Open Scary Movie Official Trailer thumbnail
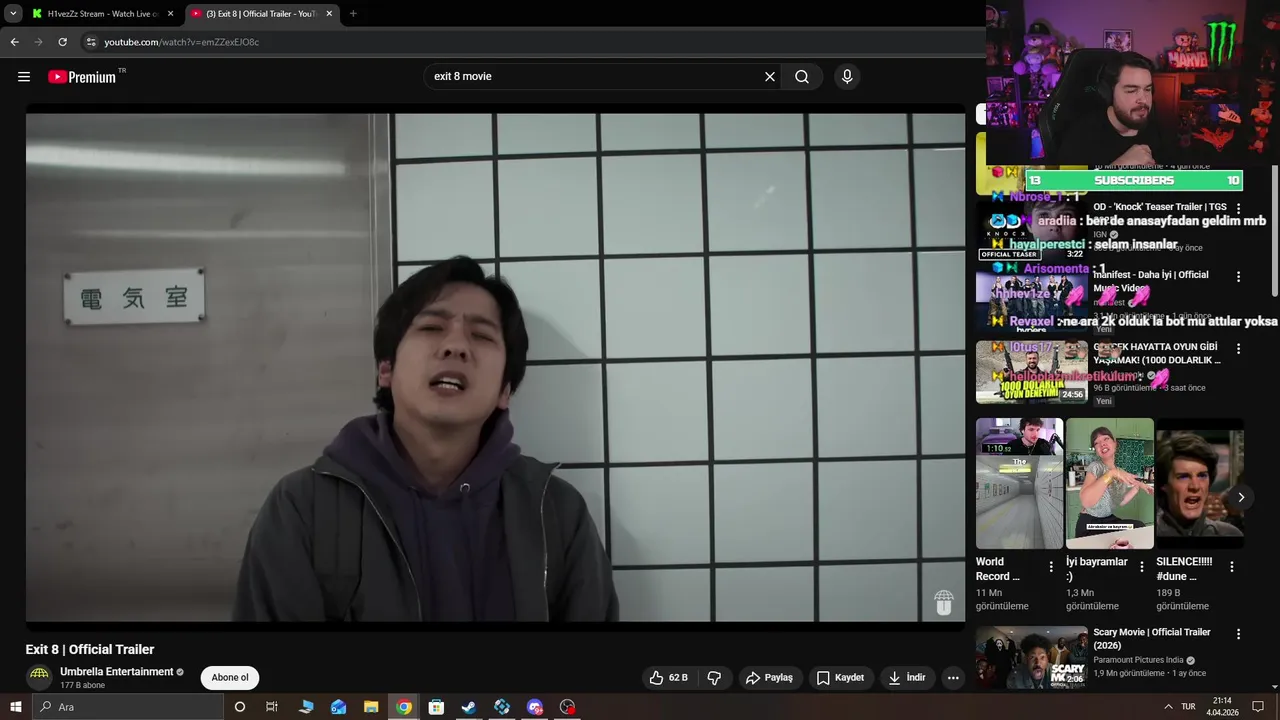This screenshot has width=1280, height=720. [1031, 657]
